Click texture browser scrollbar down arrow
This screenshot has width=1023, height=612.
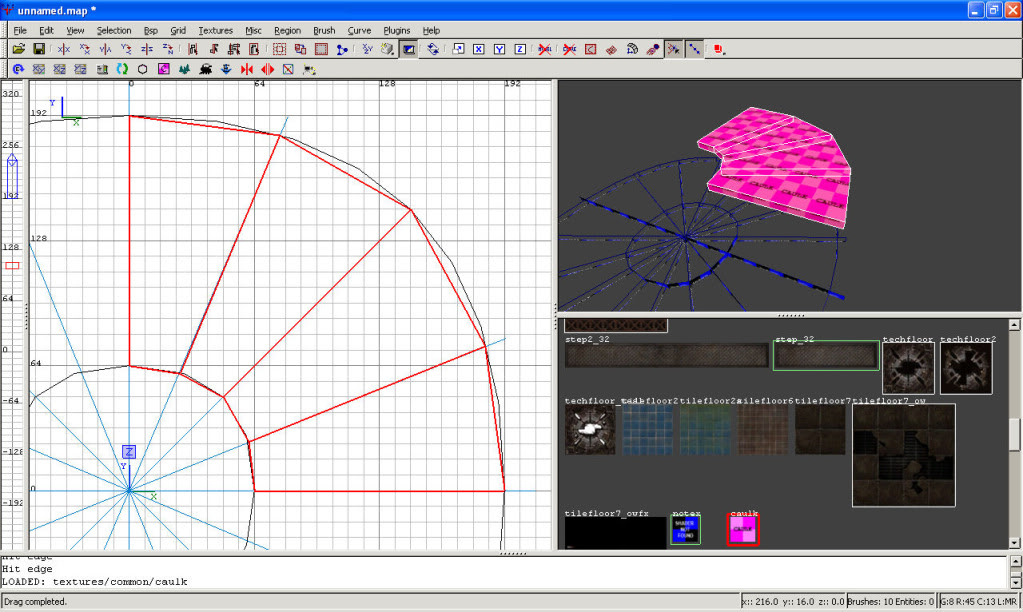[1014, 542]
